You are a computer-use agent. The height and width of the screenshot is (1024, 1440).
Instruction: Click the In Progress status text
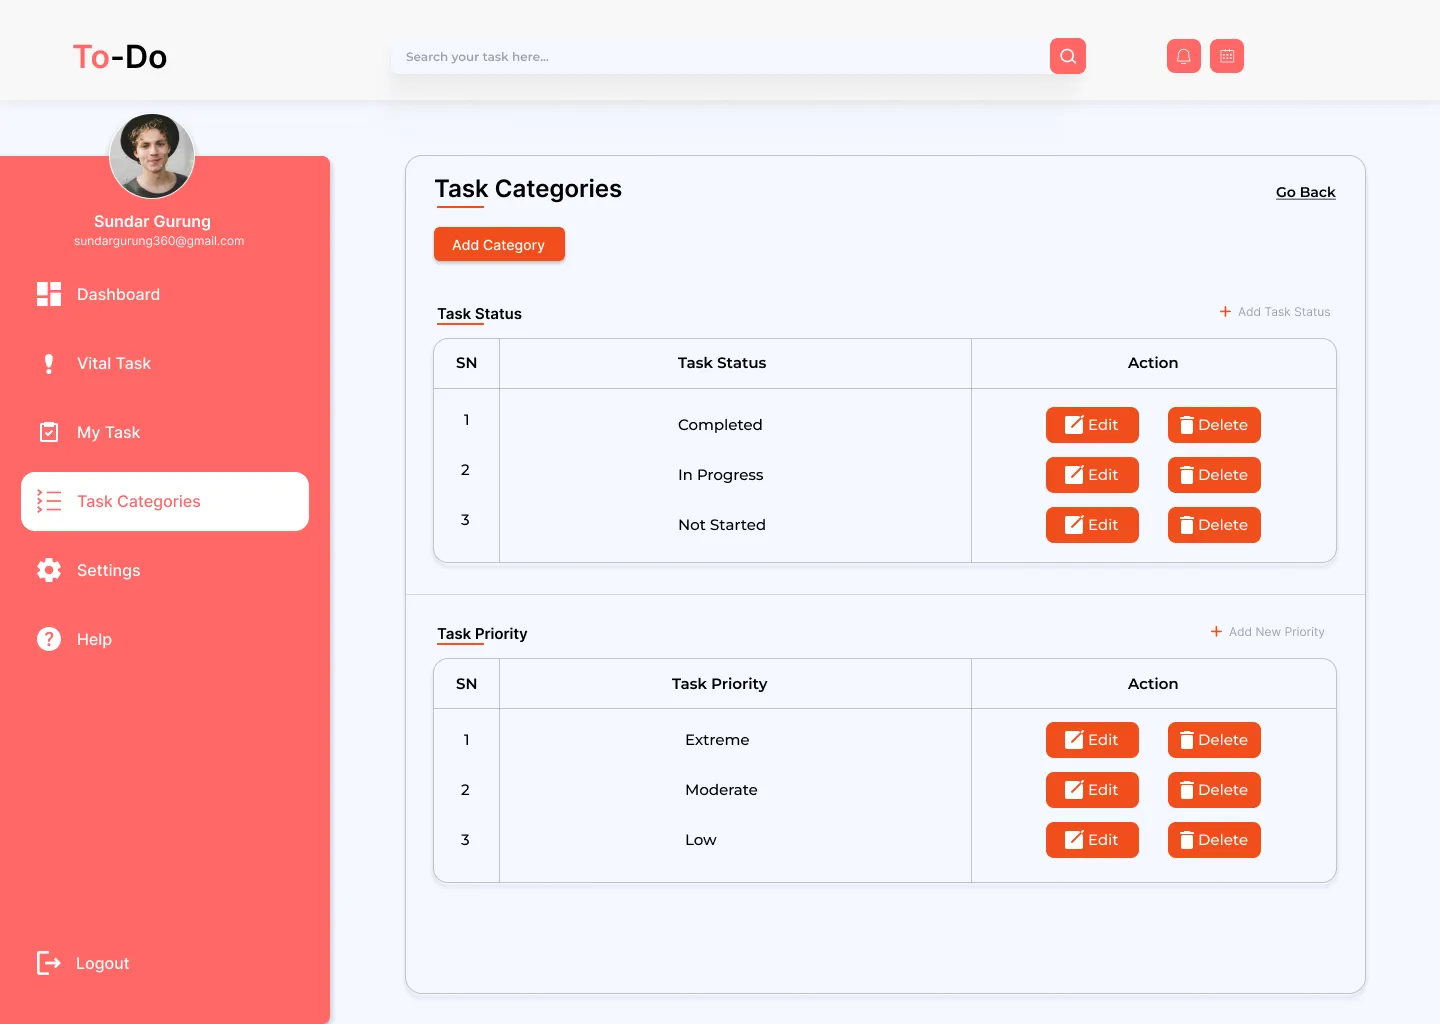point(720,475)
